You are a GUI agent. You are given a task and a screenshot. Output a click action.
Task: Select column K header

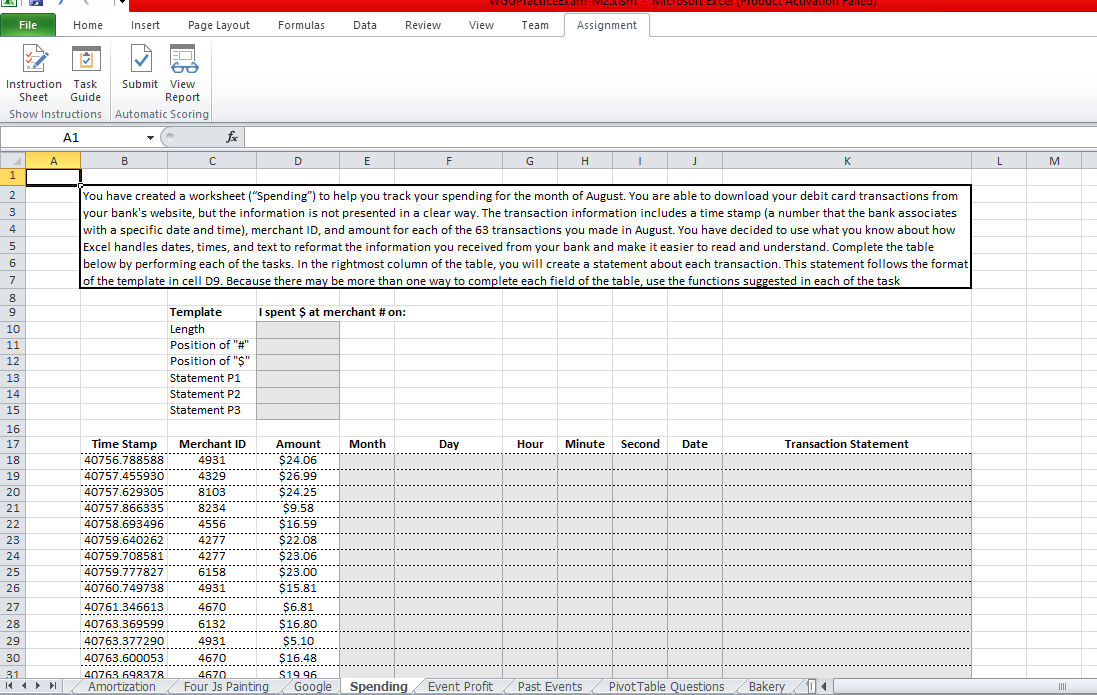847,161
